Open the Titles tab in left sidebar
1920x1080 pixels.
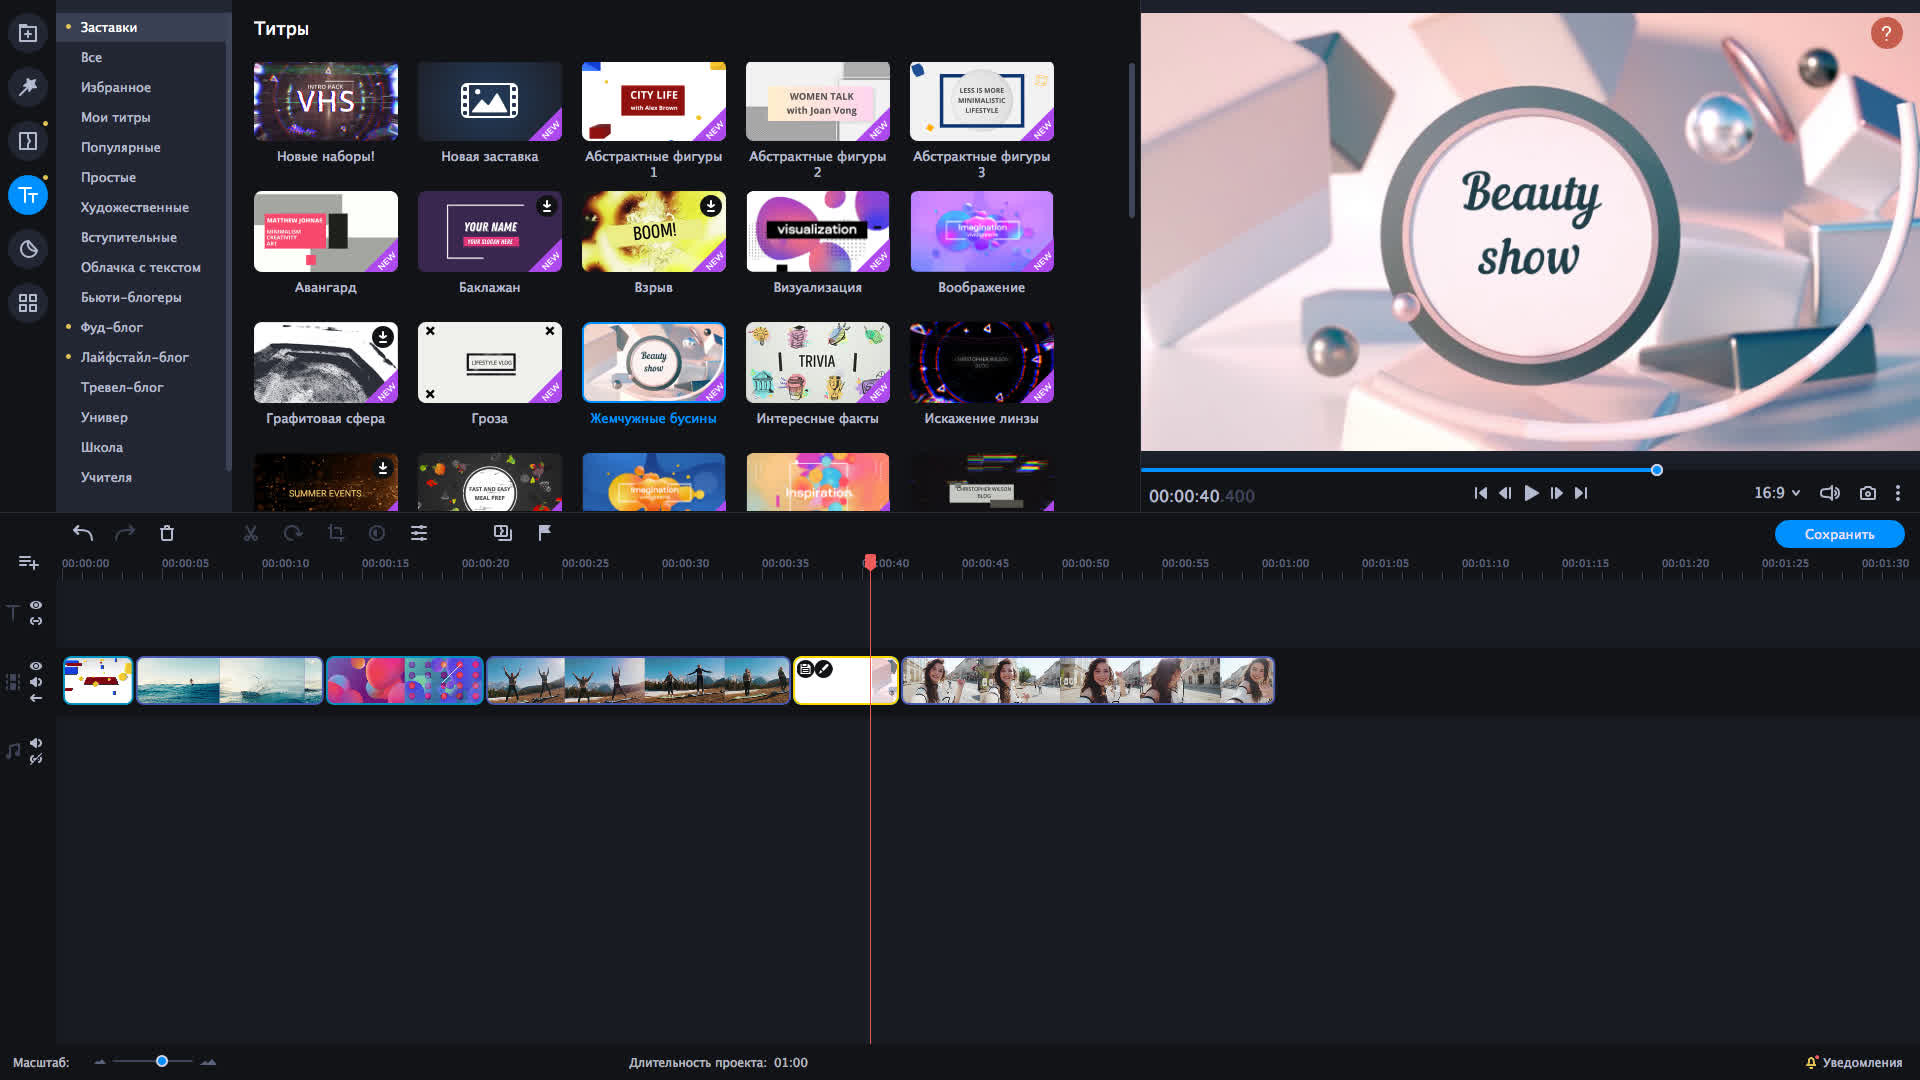tap(28, 195)
